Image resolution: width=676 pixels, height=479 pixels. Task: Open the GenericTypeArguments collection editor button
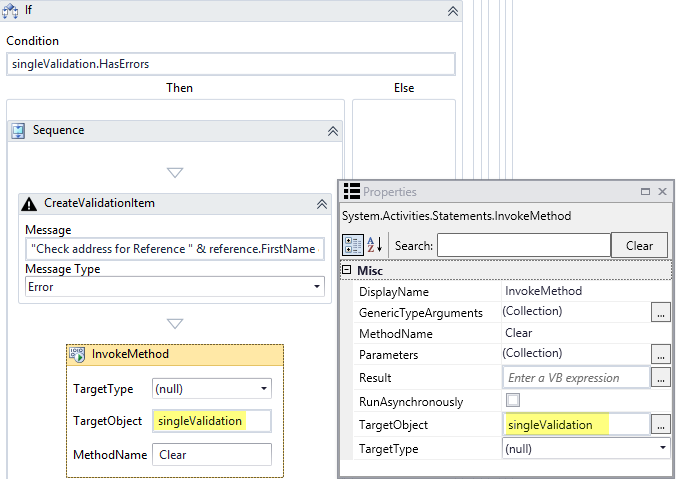click(x=660, y=313)
